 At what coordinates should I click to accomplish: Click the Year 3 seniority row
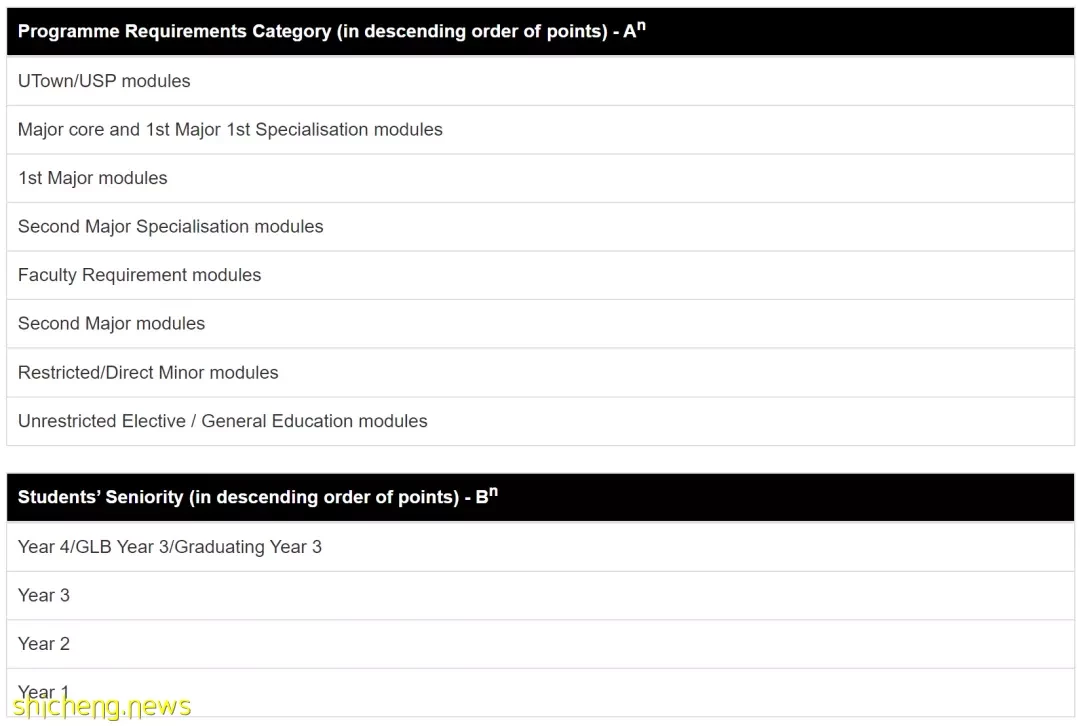pyautogui.click(x=540, y=596)
